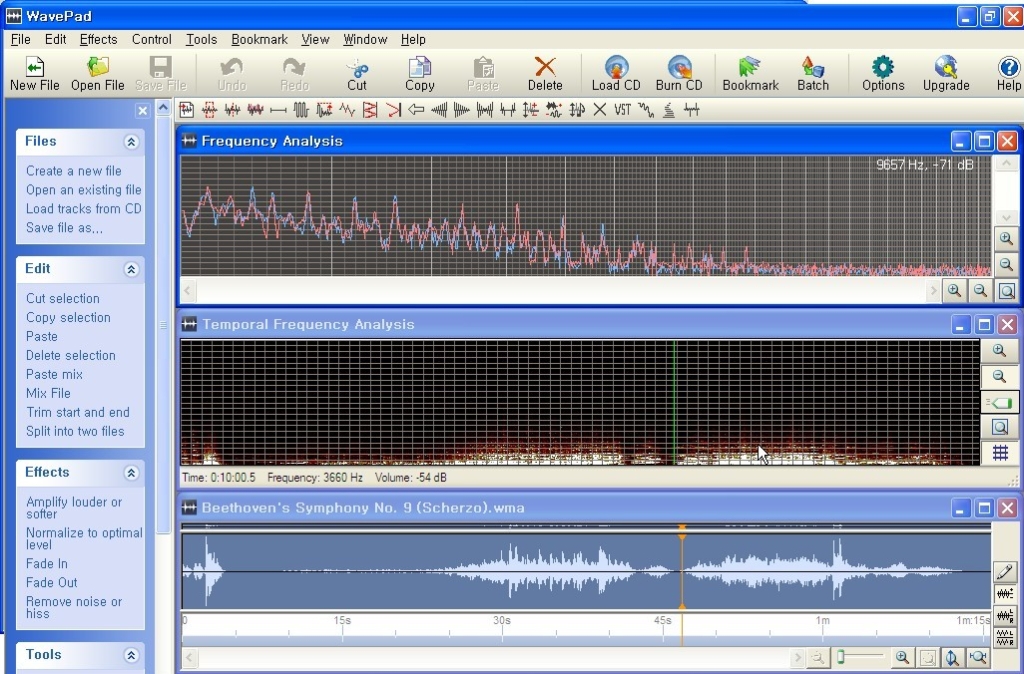Click the Cut scissors icon

(x=357, y=73)
